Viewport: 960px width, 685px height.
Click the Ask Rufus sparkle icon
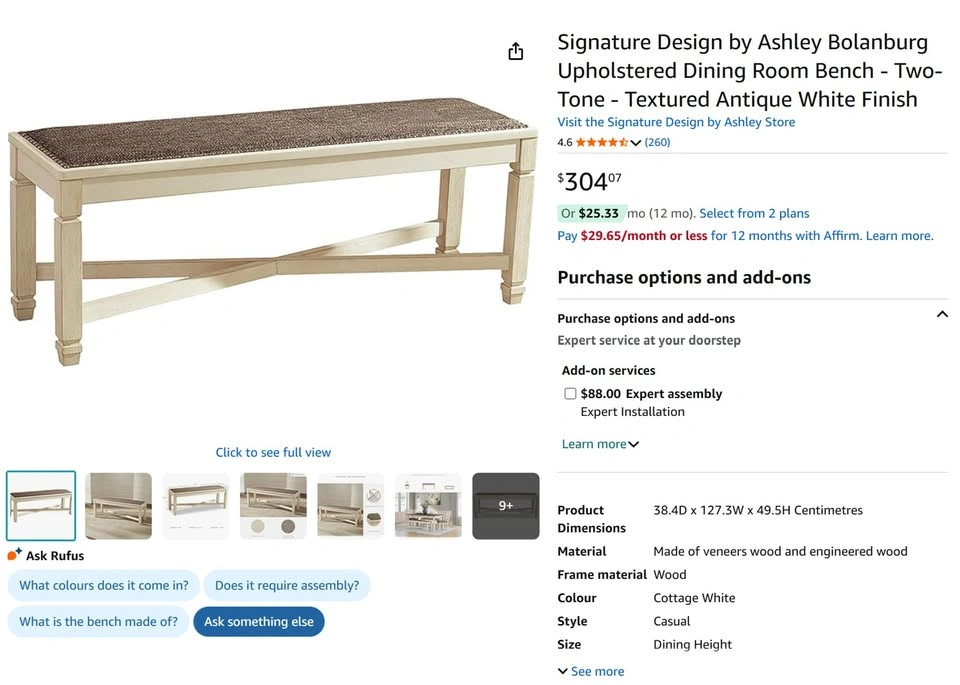[x=15, y=555]
